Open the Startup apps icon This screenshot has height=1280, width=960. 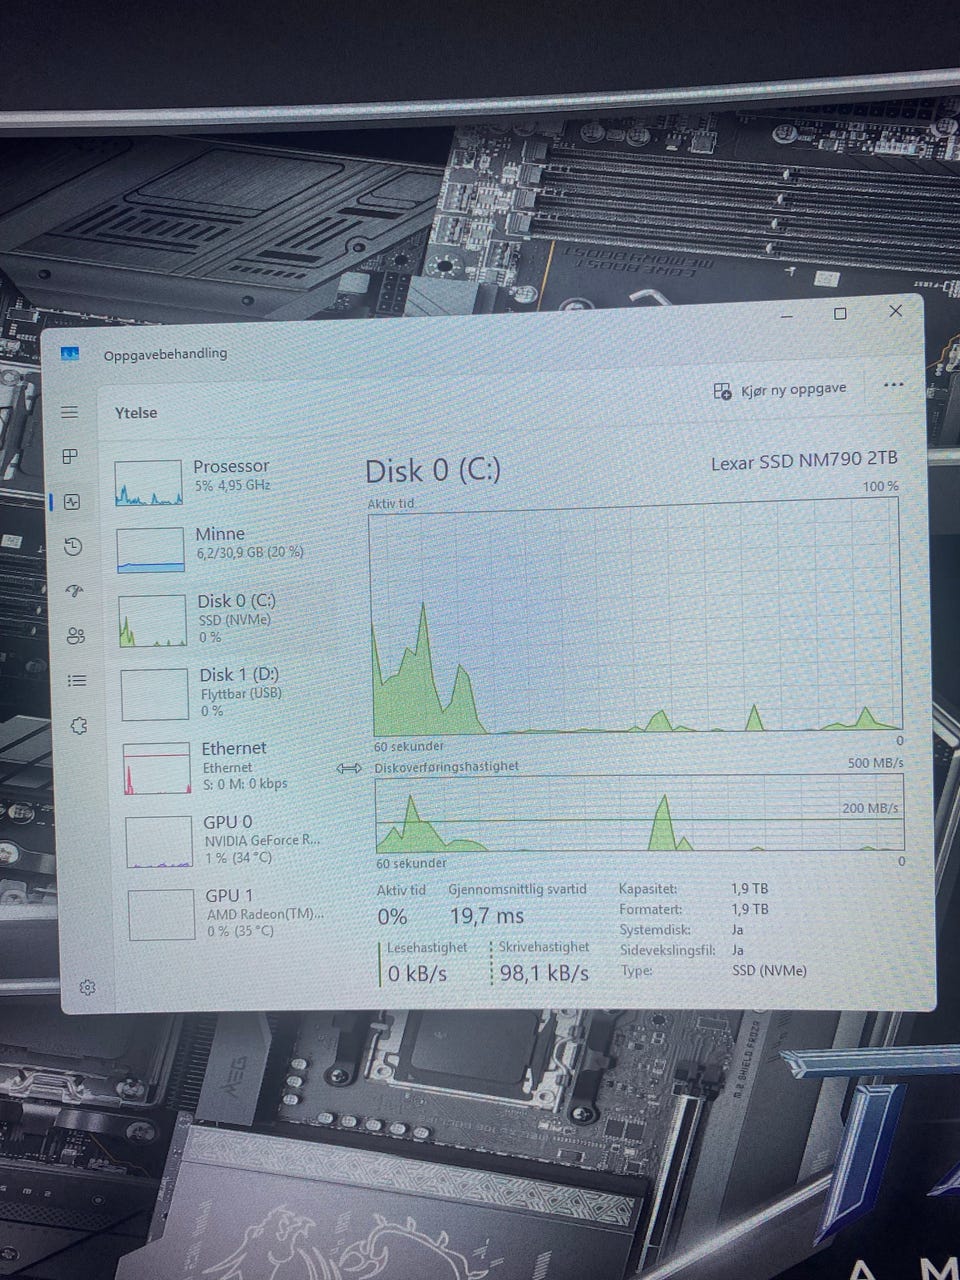[74, 591]
